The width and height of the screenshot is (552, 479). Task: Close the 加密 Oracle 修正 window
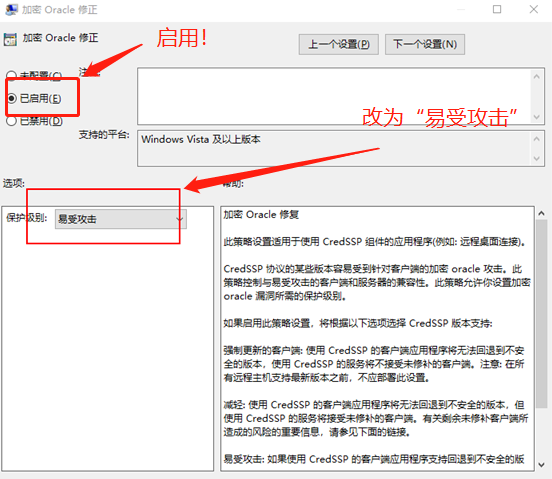tap(534, 9)
